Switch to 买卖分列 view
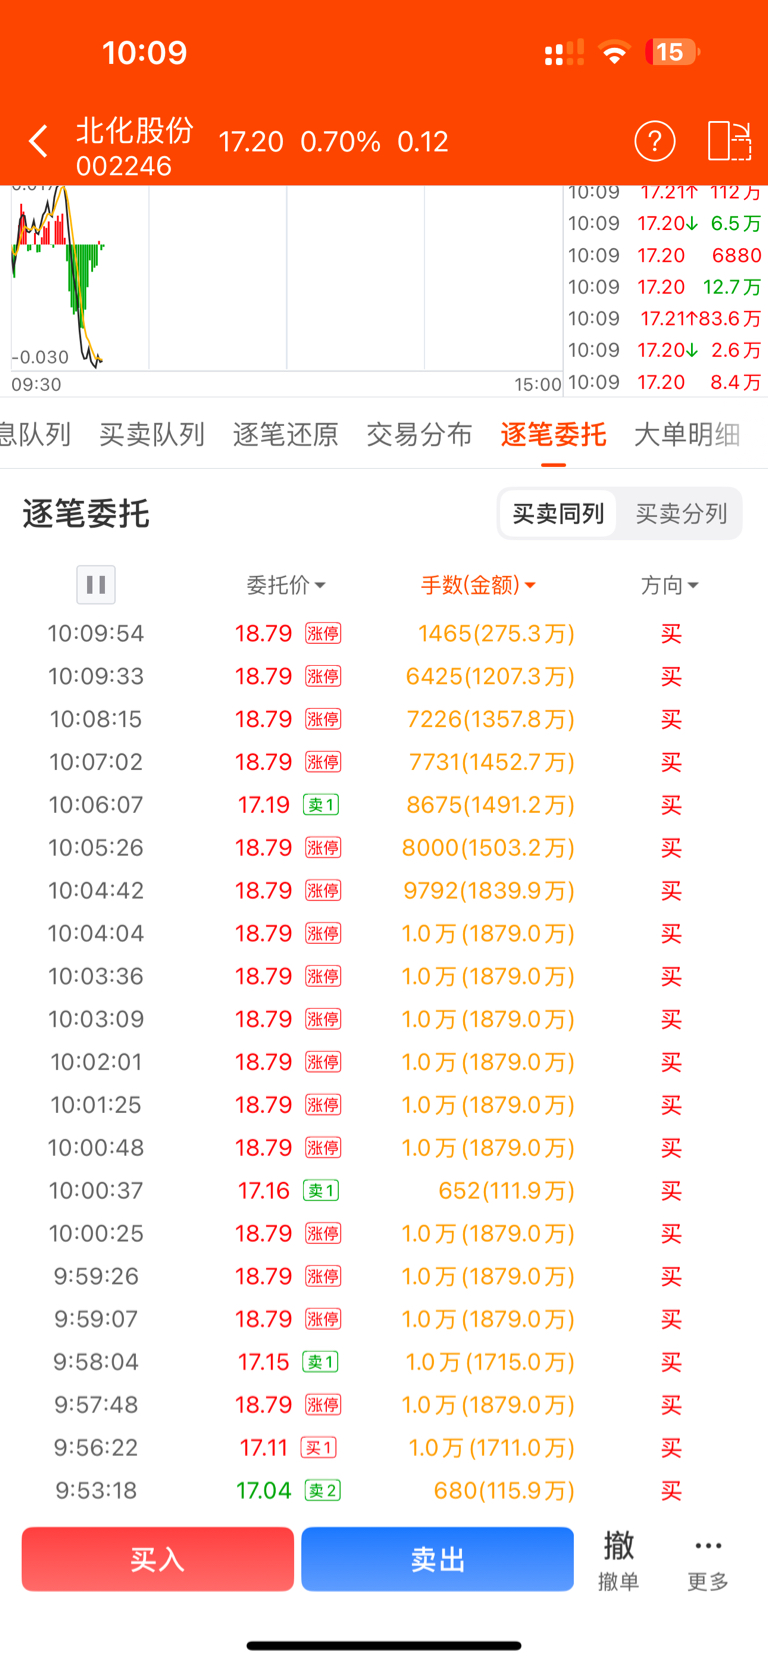 click(681, 514)
